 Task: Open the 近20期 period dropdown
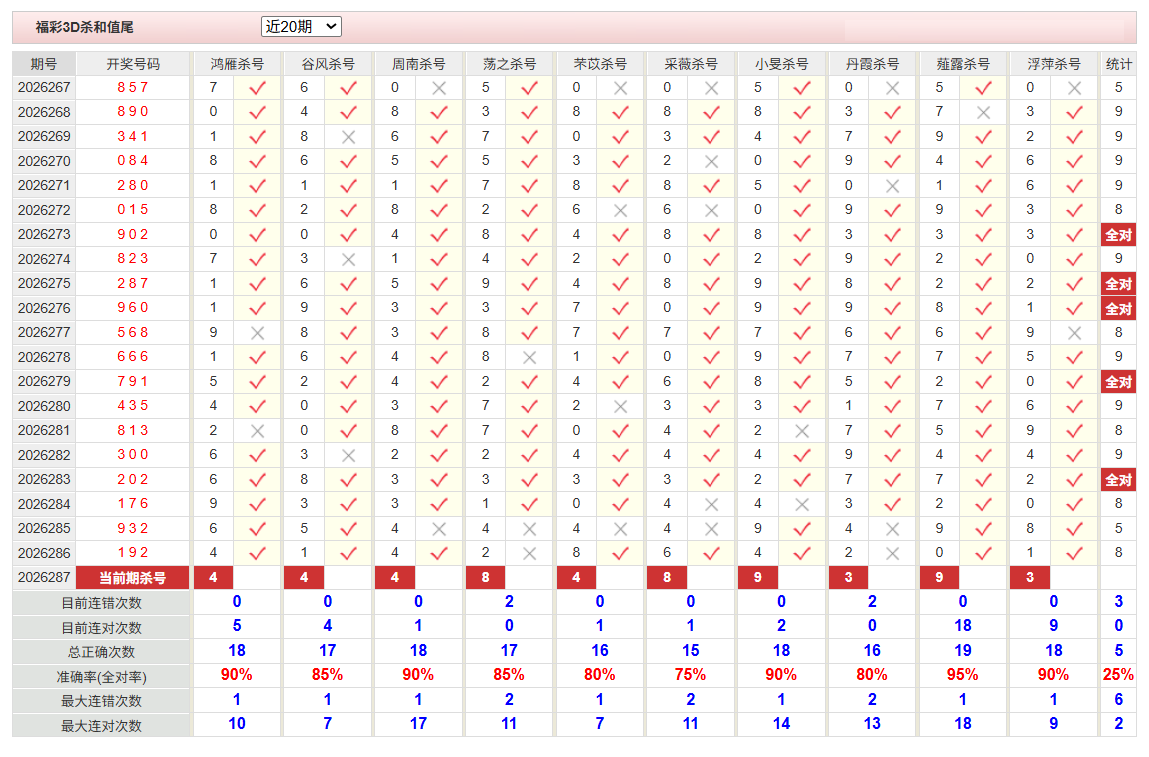point(301,27)
